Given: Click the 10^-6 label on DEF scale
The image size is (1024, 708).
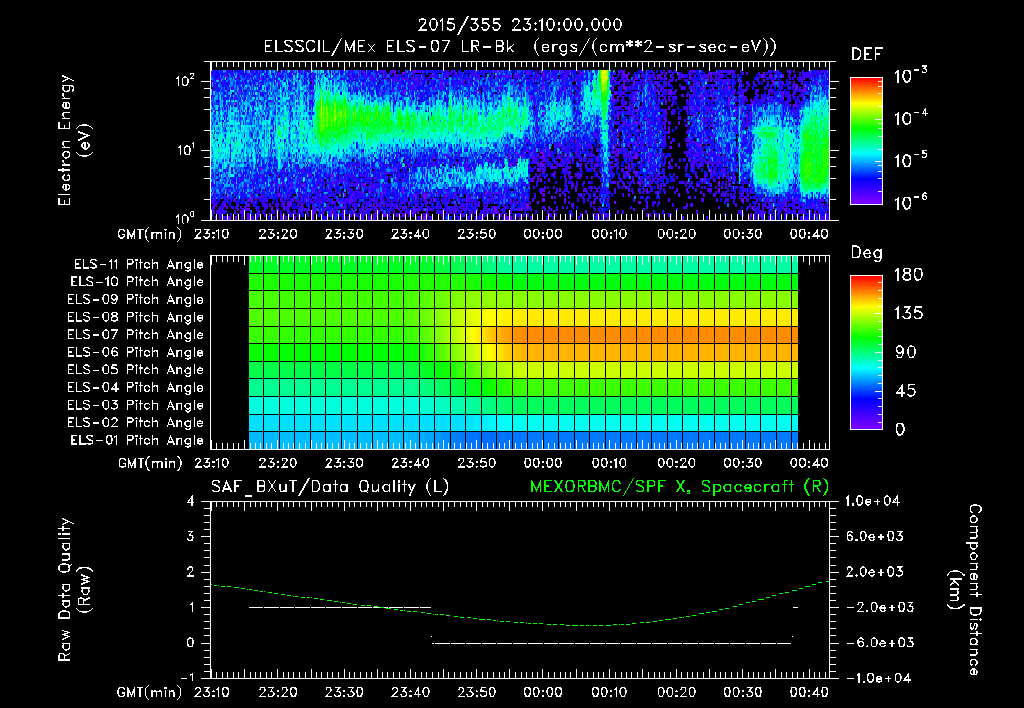Looking at the screenshot, I should pos(910,201).
